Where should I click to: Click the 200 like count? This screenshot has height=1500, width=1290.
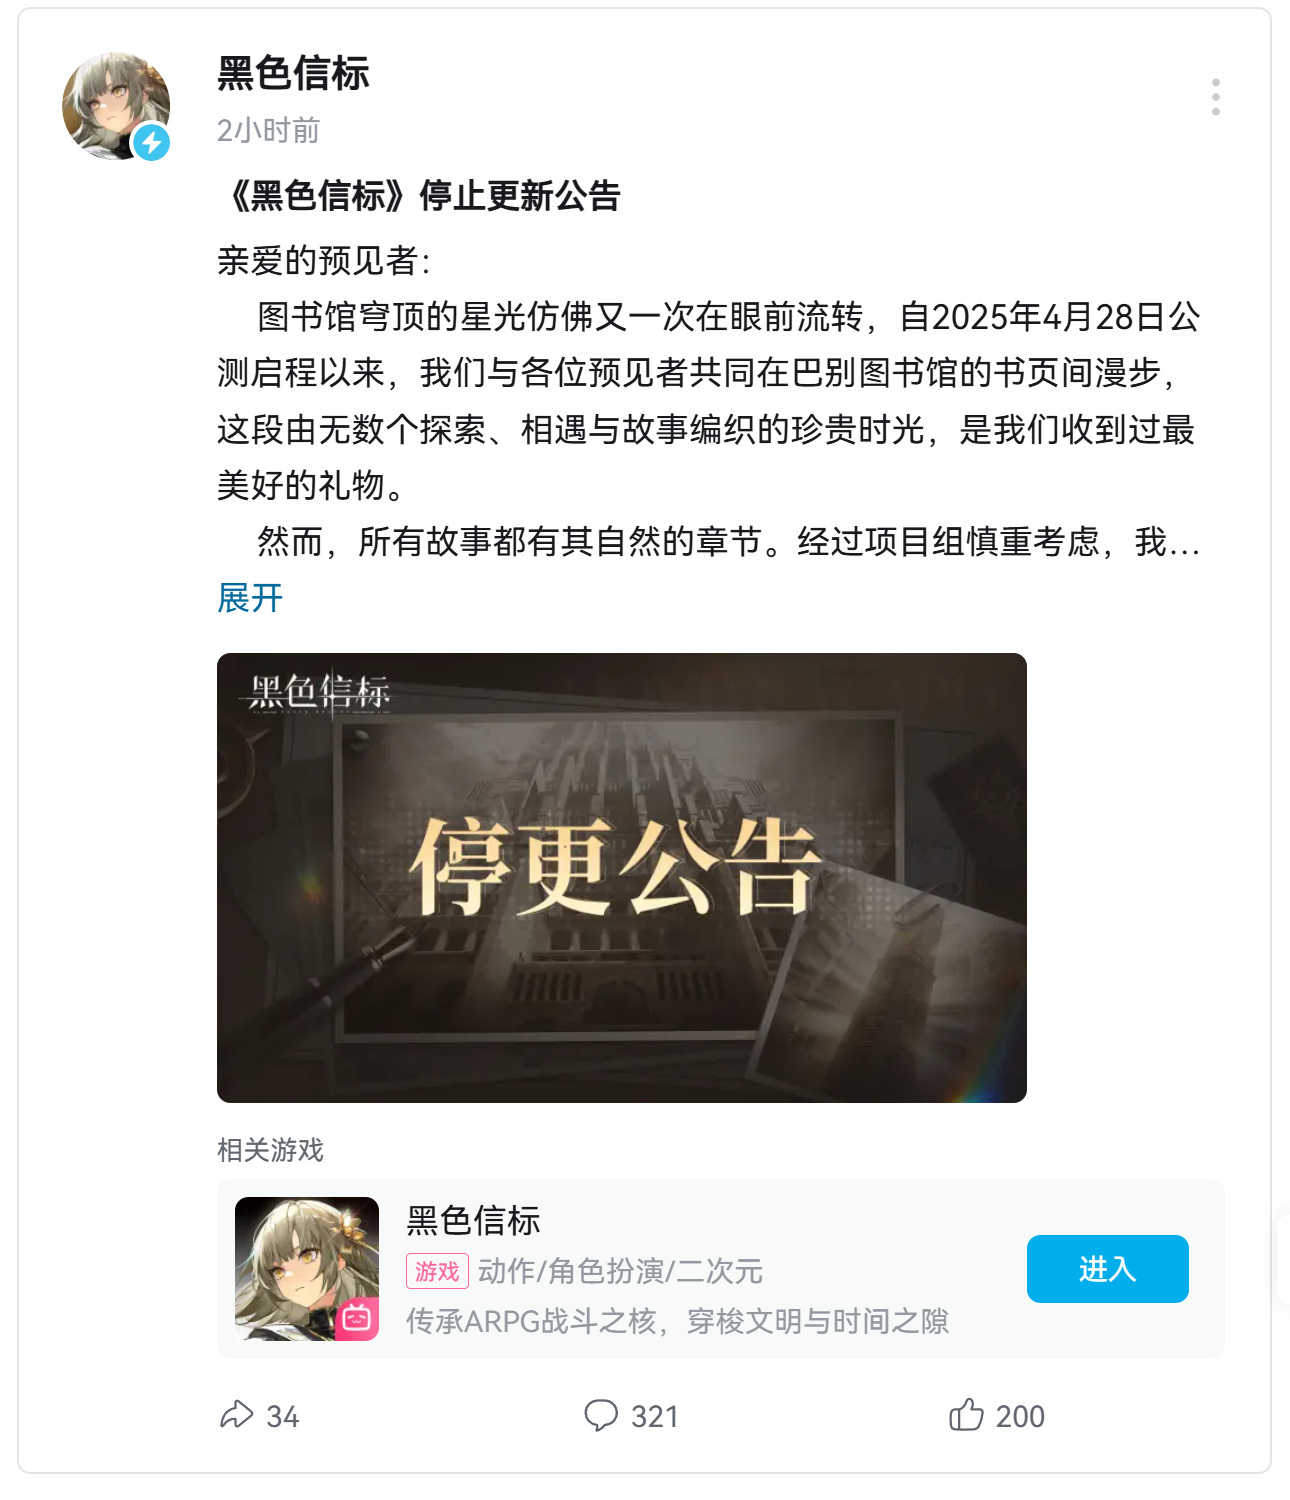click(1020, 1416)
